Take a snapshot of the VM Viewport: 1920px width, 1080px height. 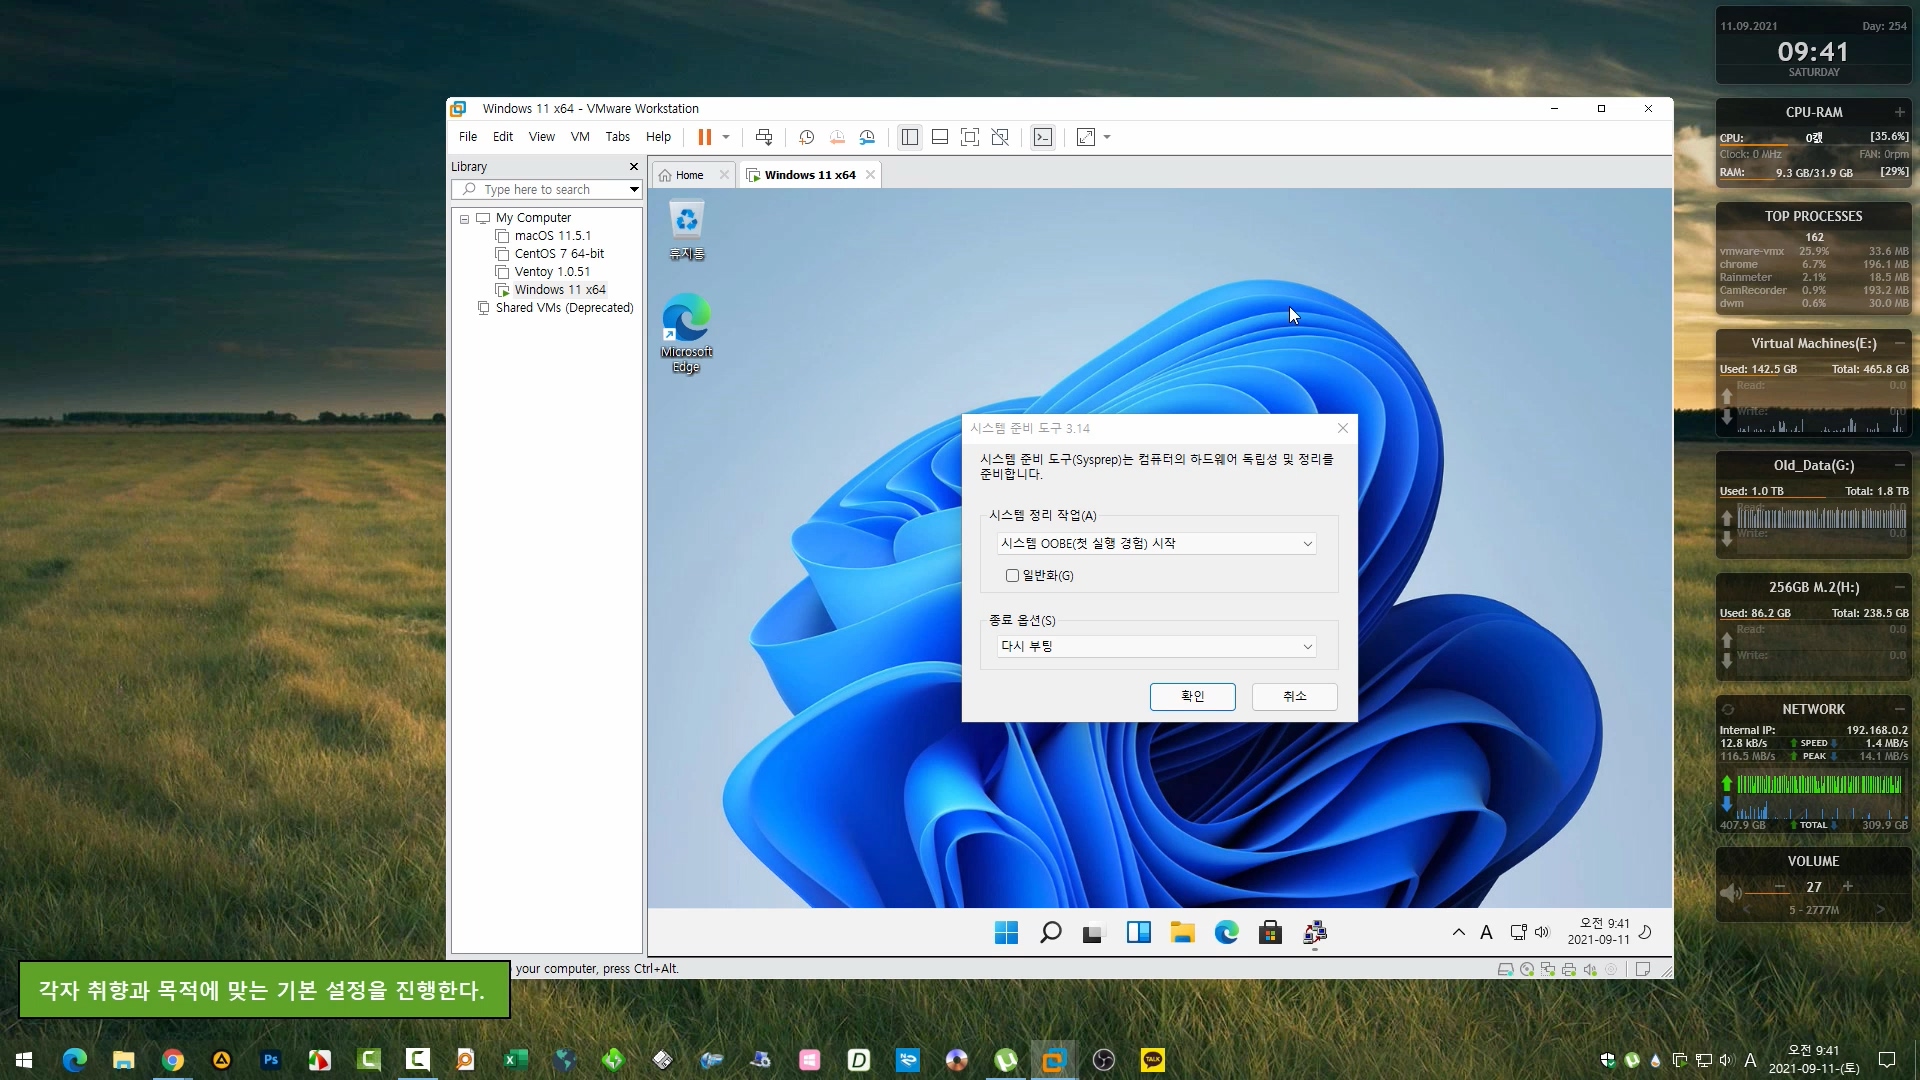pos(806,137)
